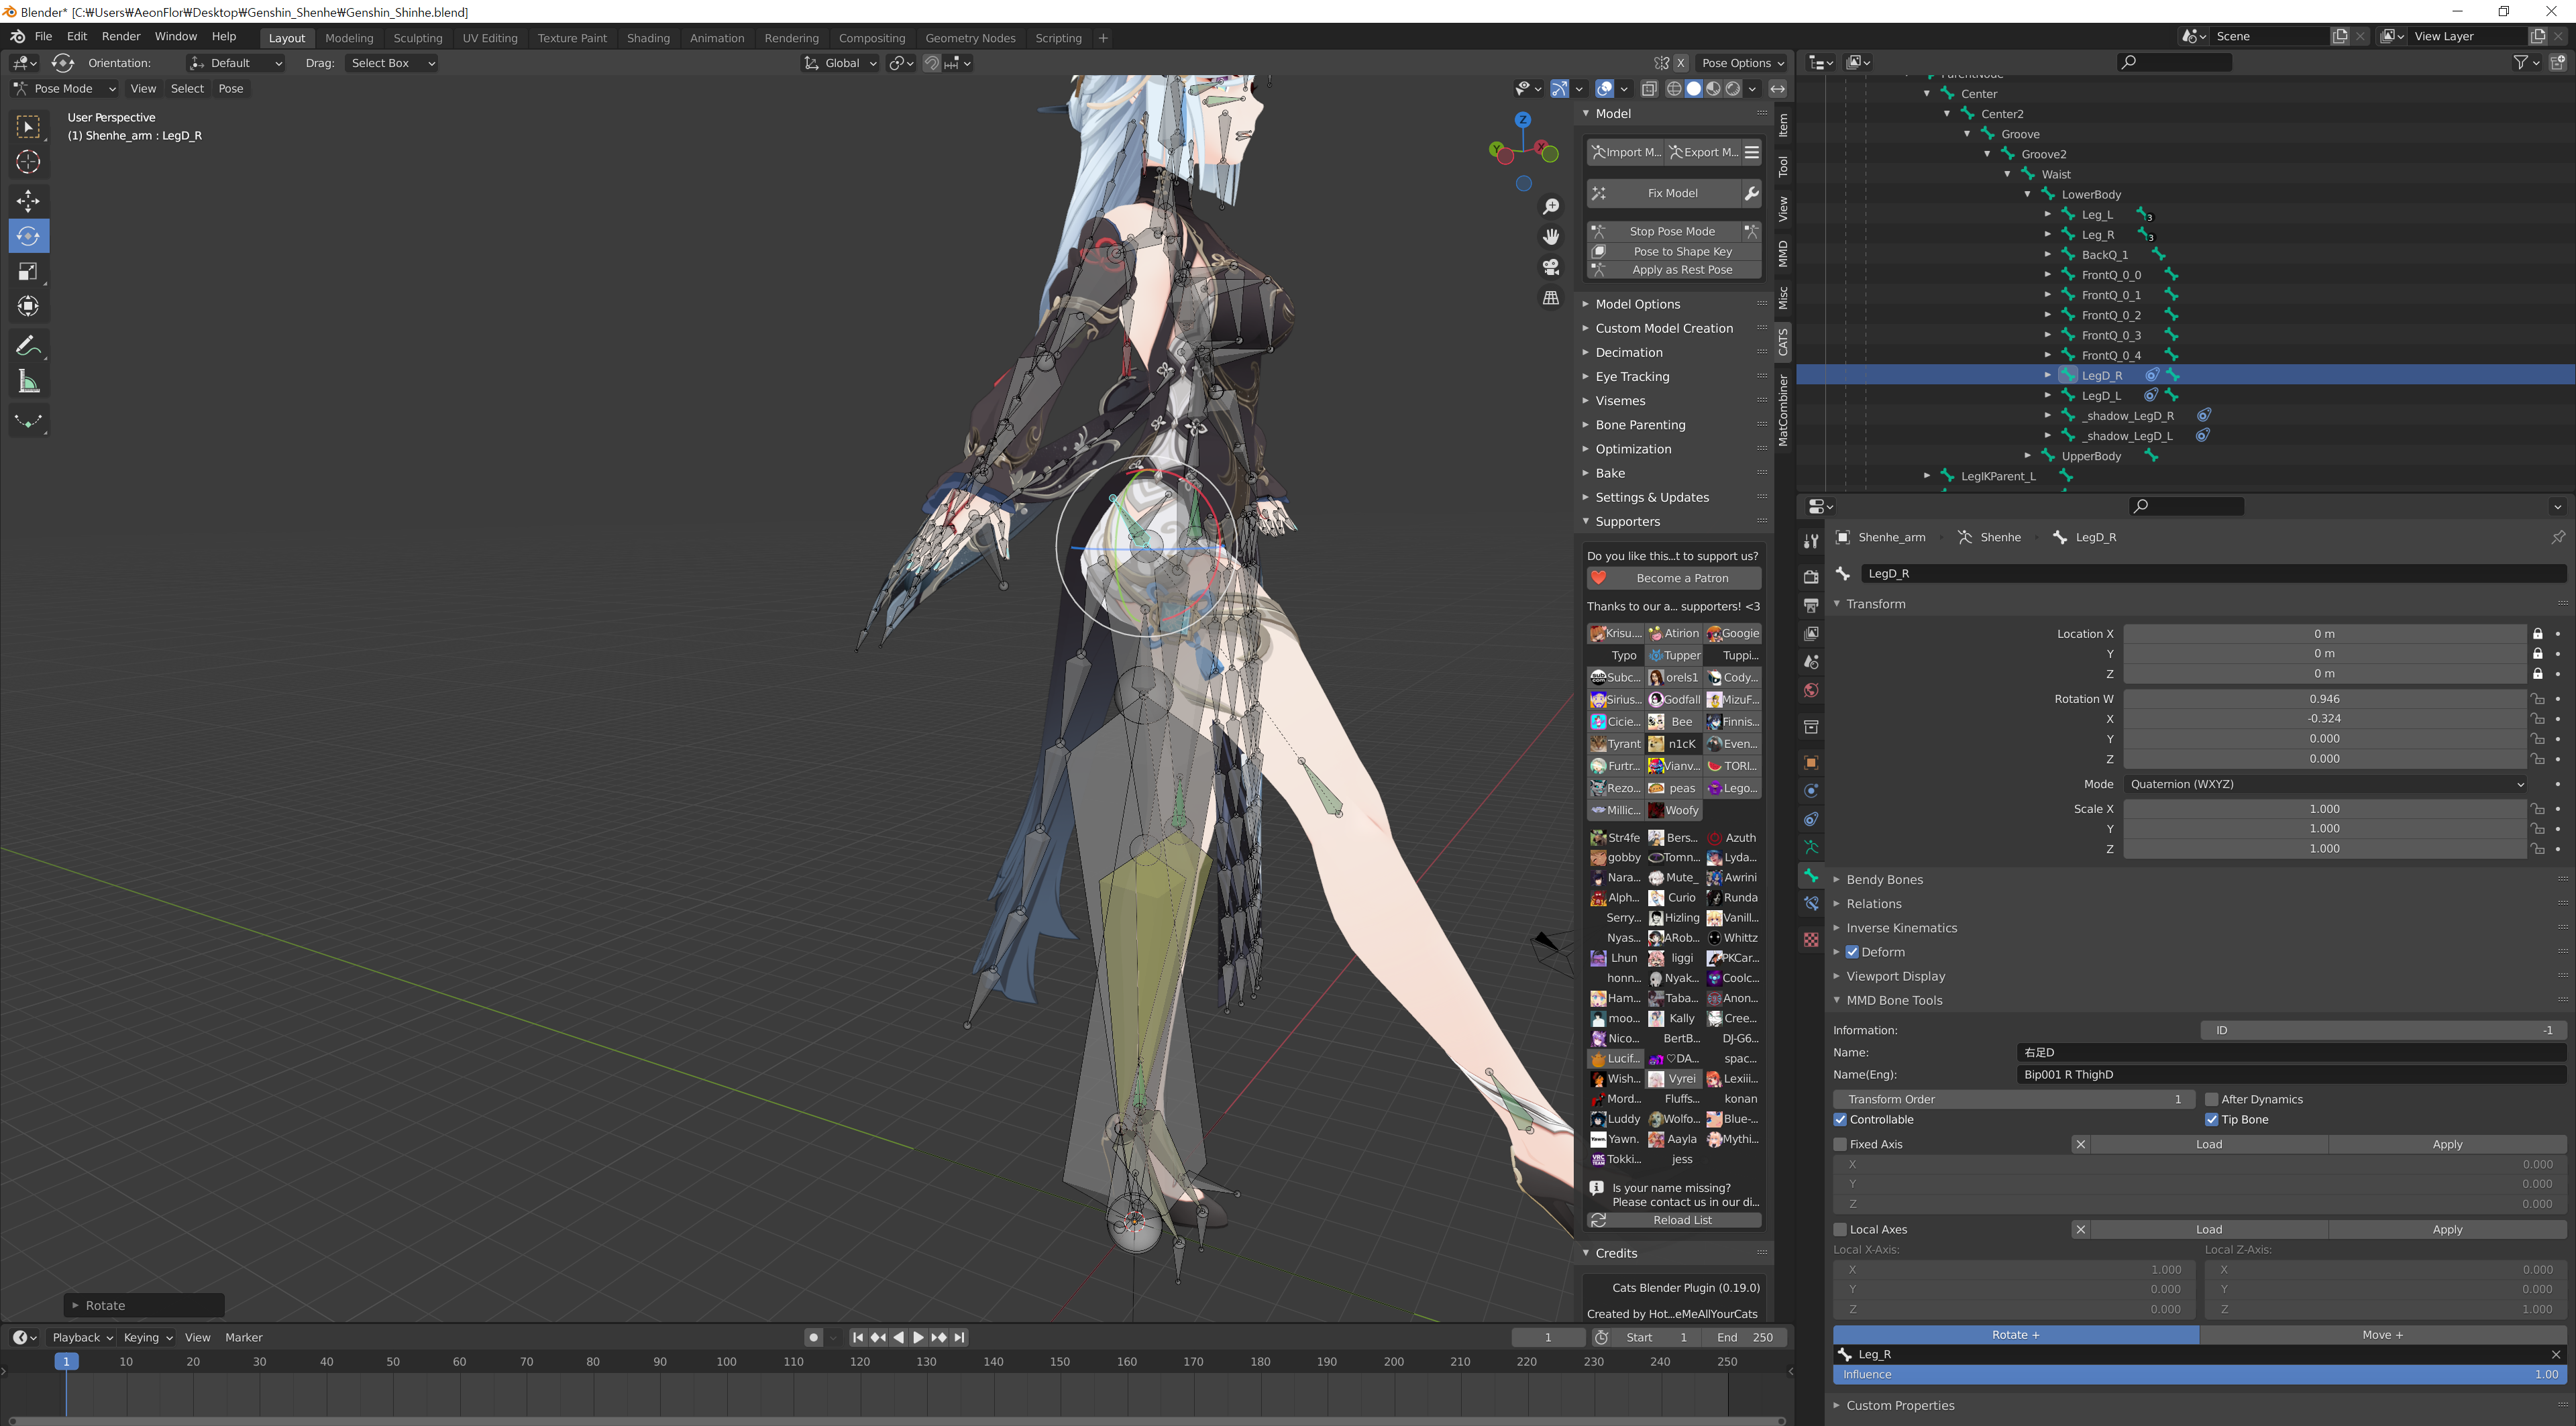Viewport: 2576px width, 1426px height.
Task: Uncheck the Tip Bone checkbox
Action: pos(2211,1119)
